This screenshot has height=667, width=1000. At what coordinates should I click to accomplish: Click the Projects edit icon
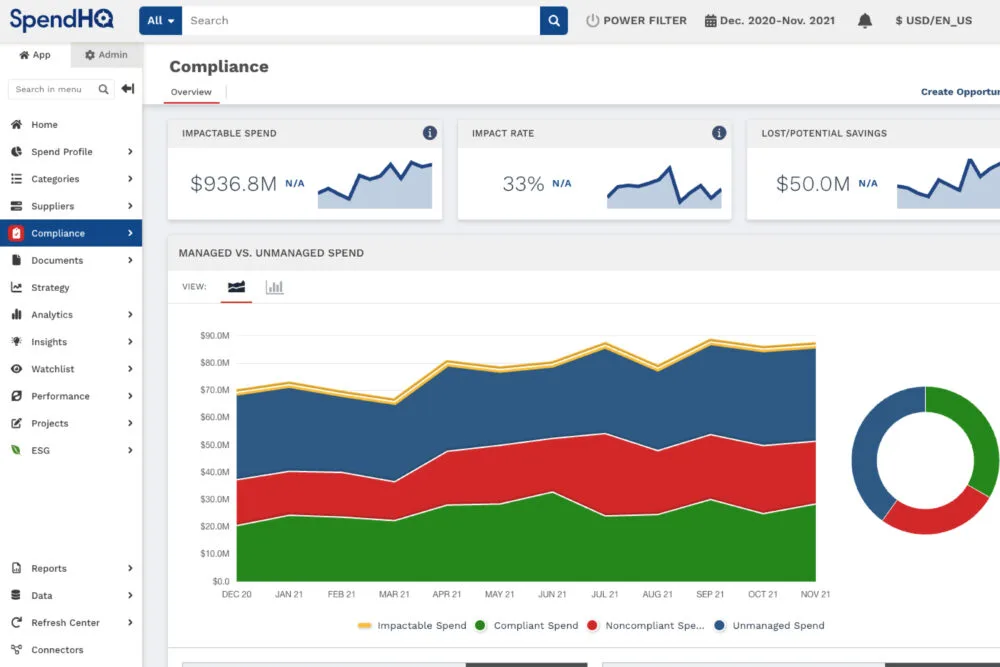point(17,423)
